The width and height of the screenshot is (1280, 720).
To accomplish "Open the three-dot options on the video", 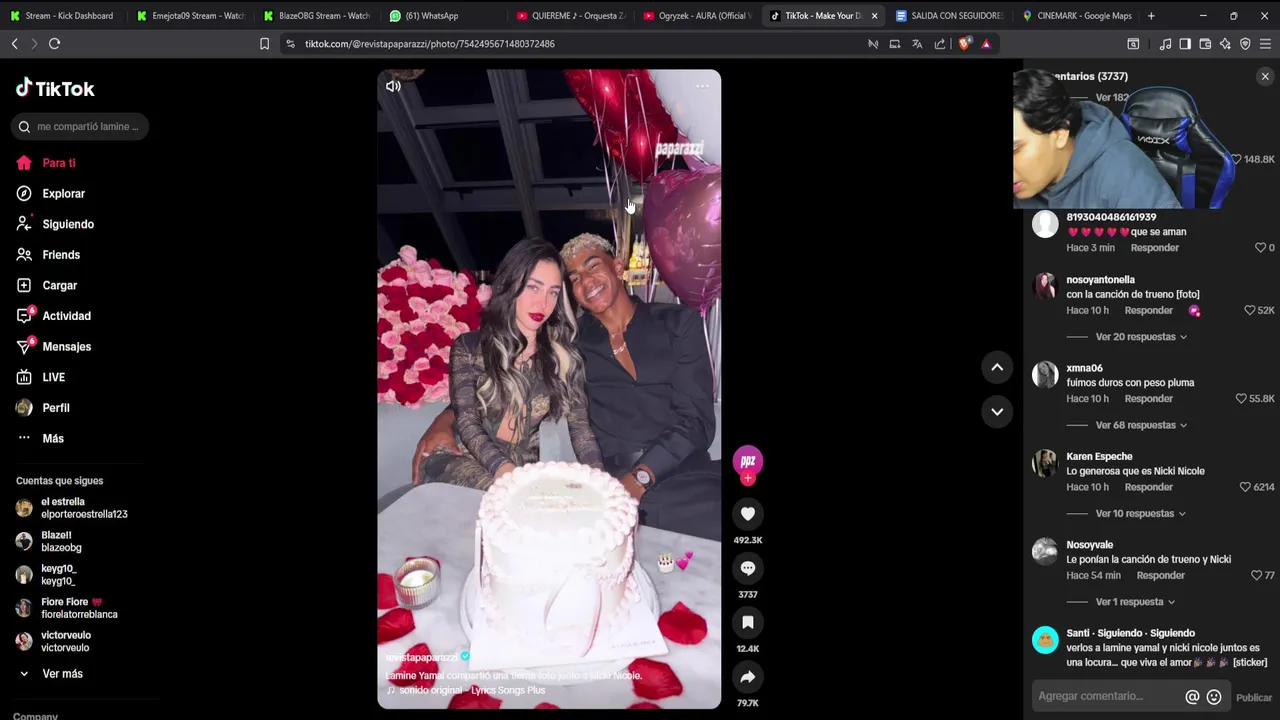I will point(702,86).
